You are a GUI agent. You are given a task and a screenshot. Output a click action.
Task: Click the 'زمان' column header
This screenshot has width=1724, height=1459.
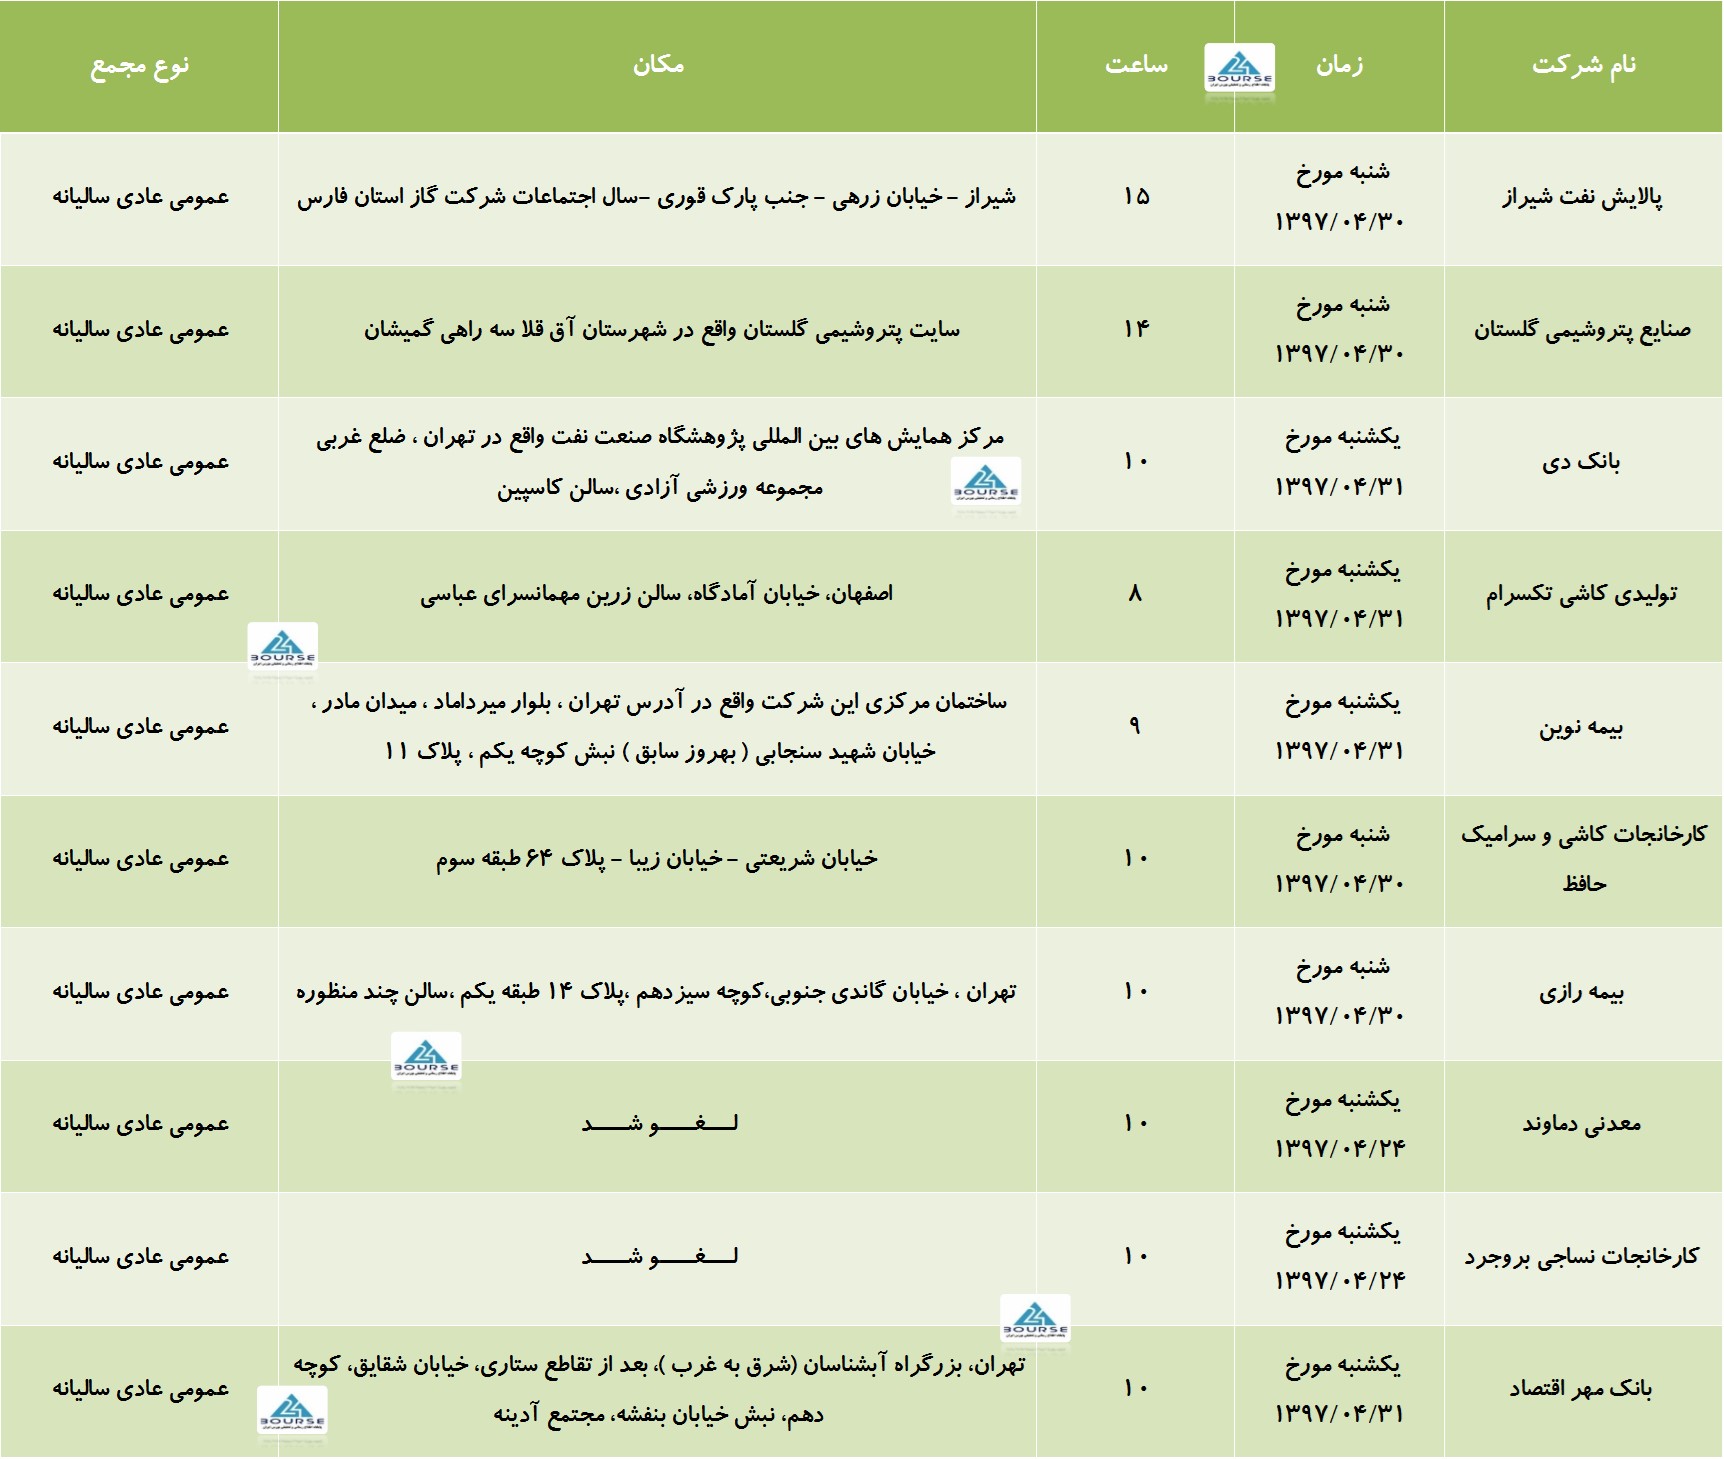(1339, 66)
